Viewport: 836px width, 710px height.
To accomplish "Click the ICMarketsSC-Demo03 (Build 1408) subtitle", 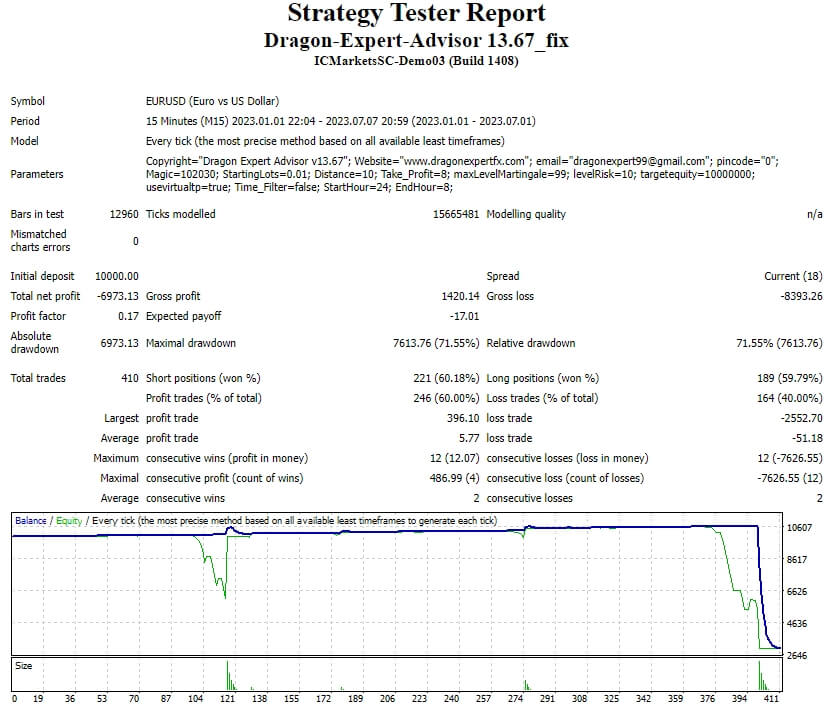I will tap(416, 60).
